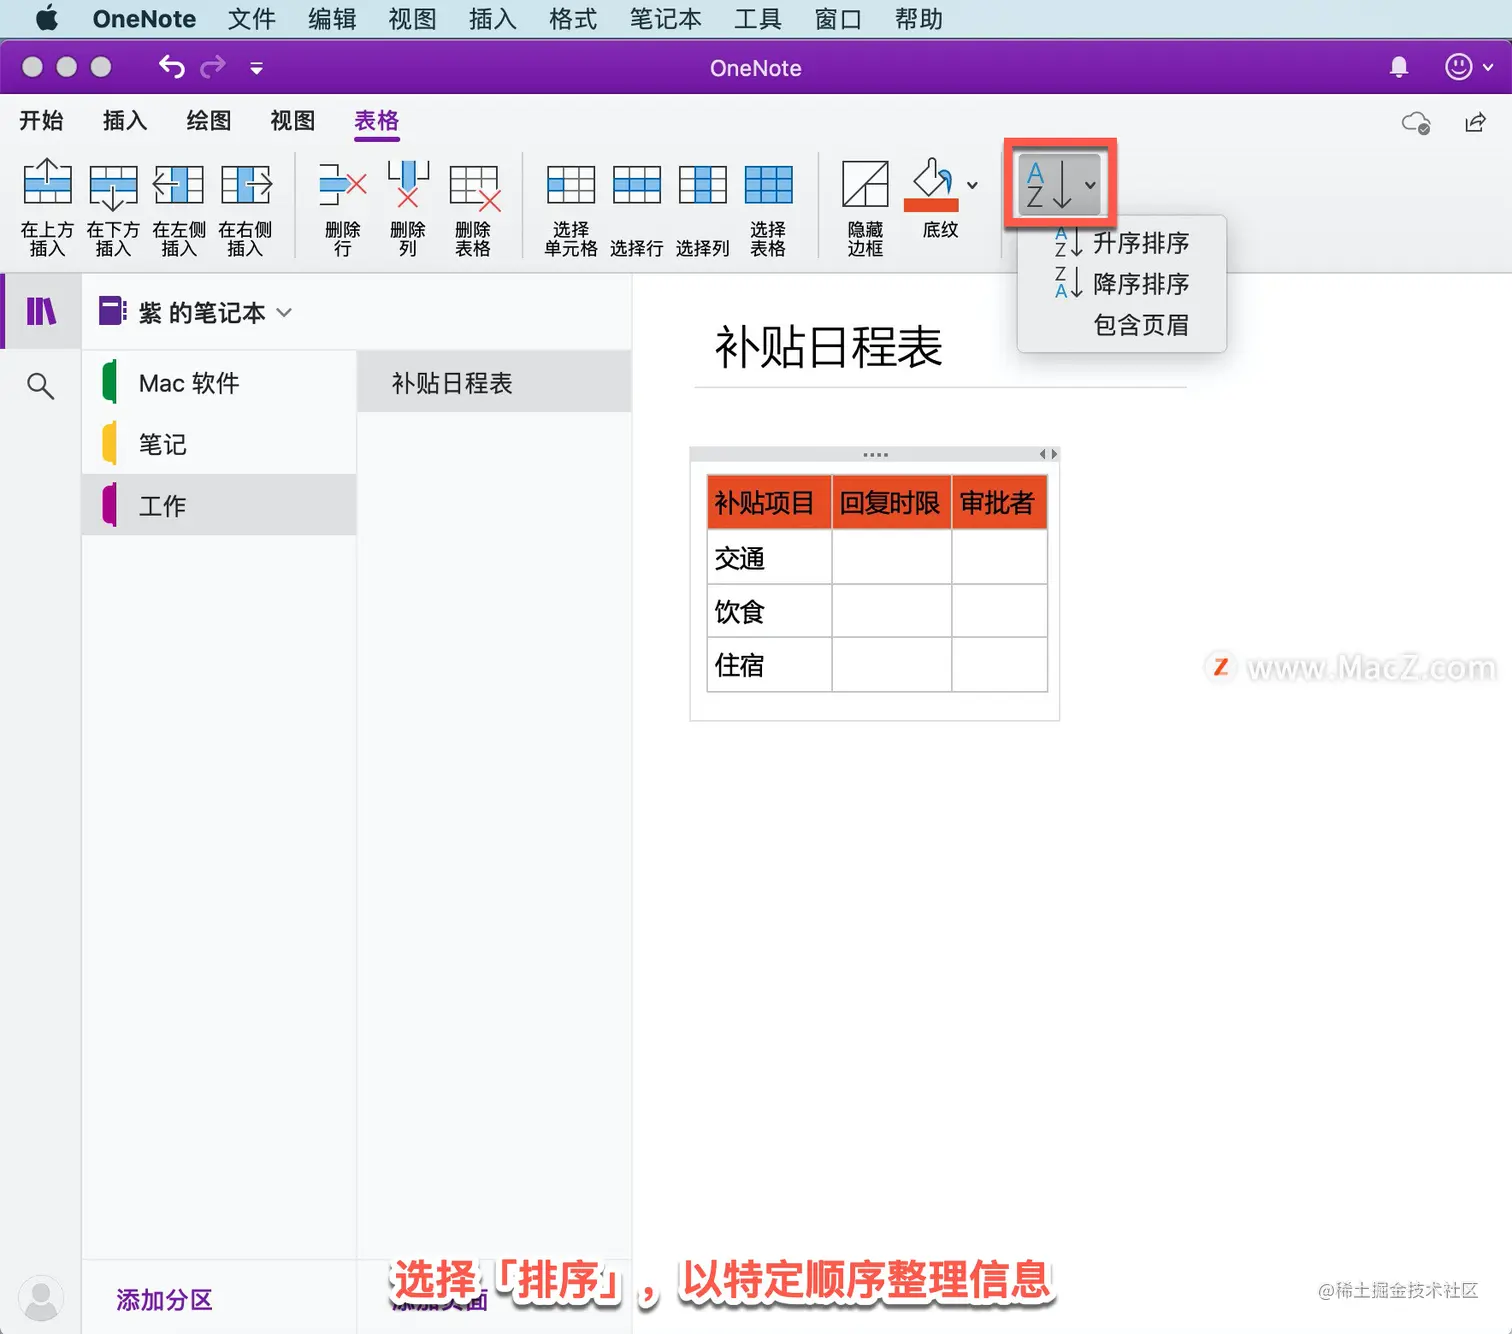
Task: Open the 帮助 menu
Action: tap(918, 19)
